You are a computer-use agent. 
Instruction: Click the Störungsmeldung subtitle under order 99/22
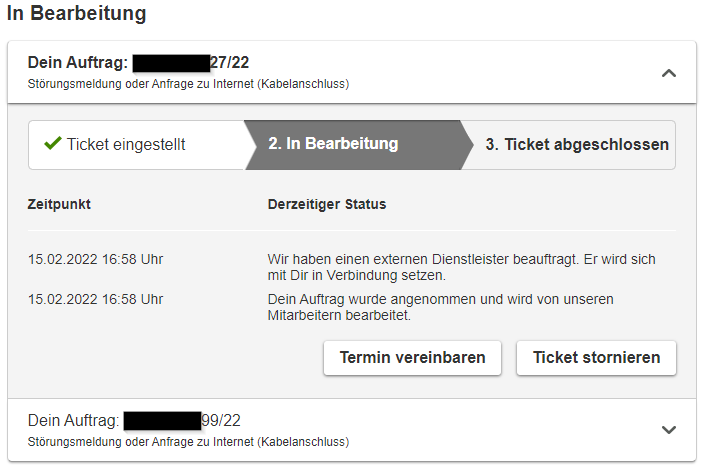point(188,441)
